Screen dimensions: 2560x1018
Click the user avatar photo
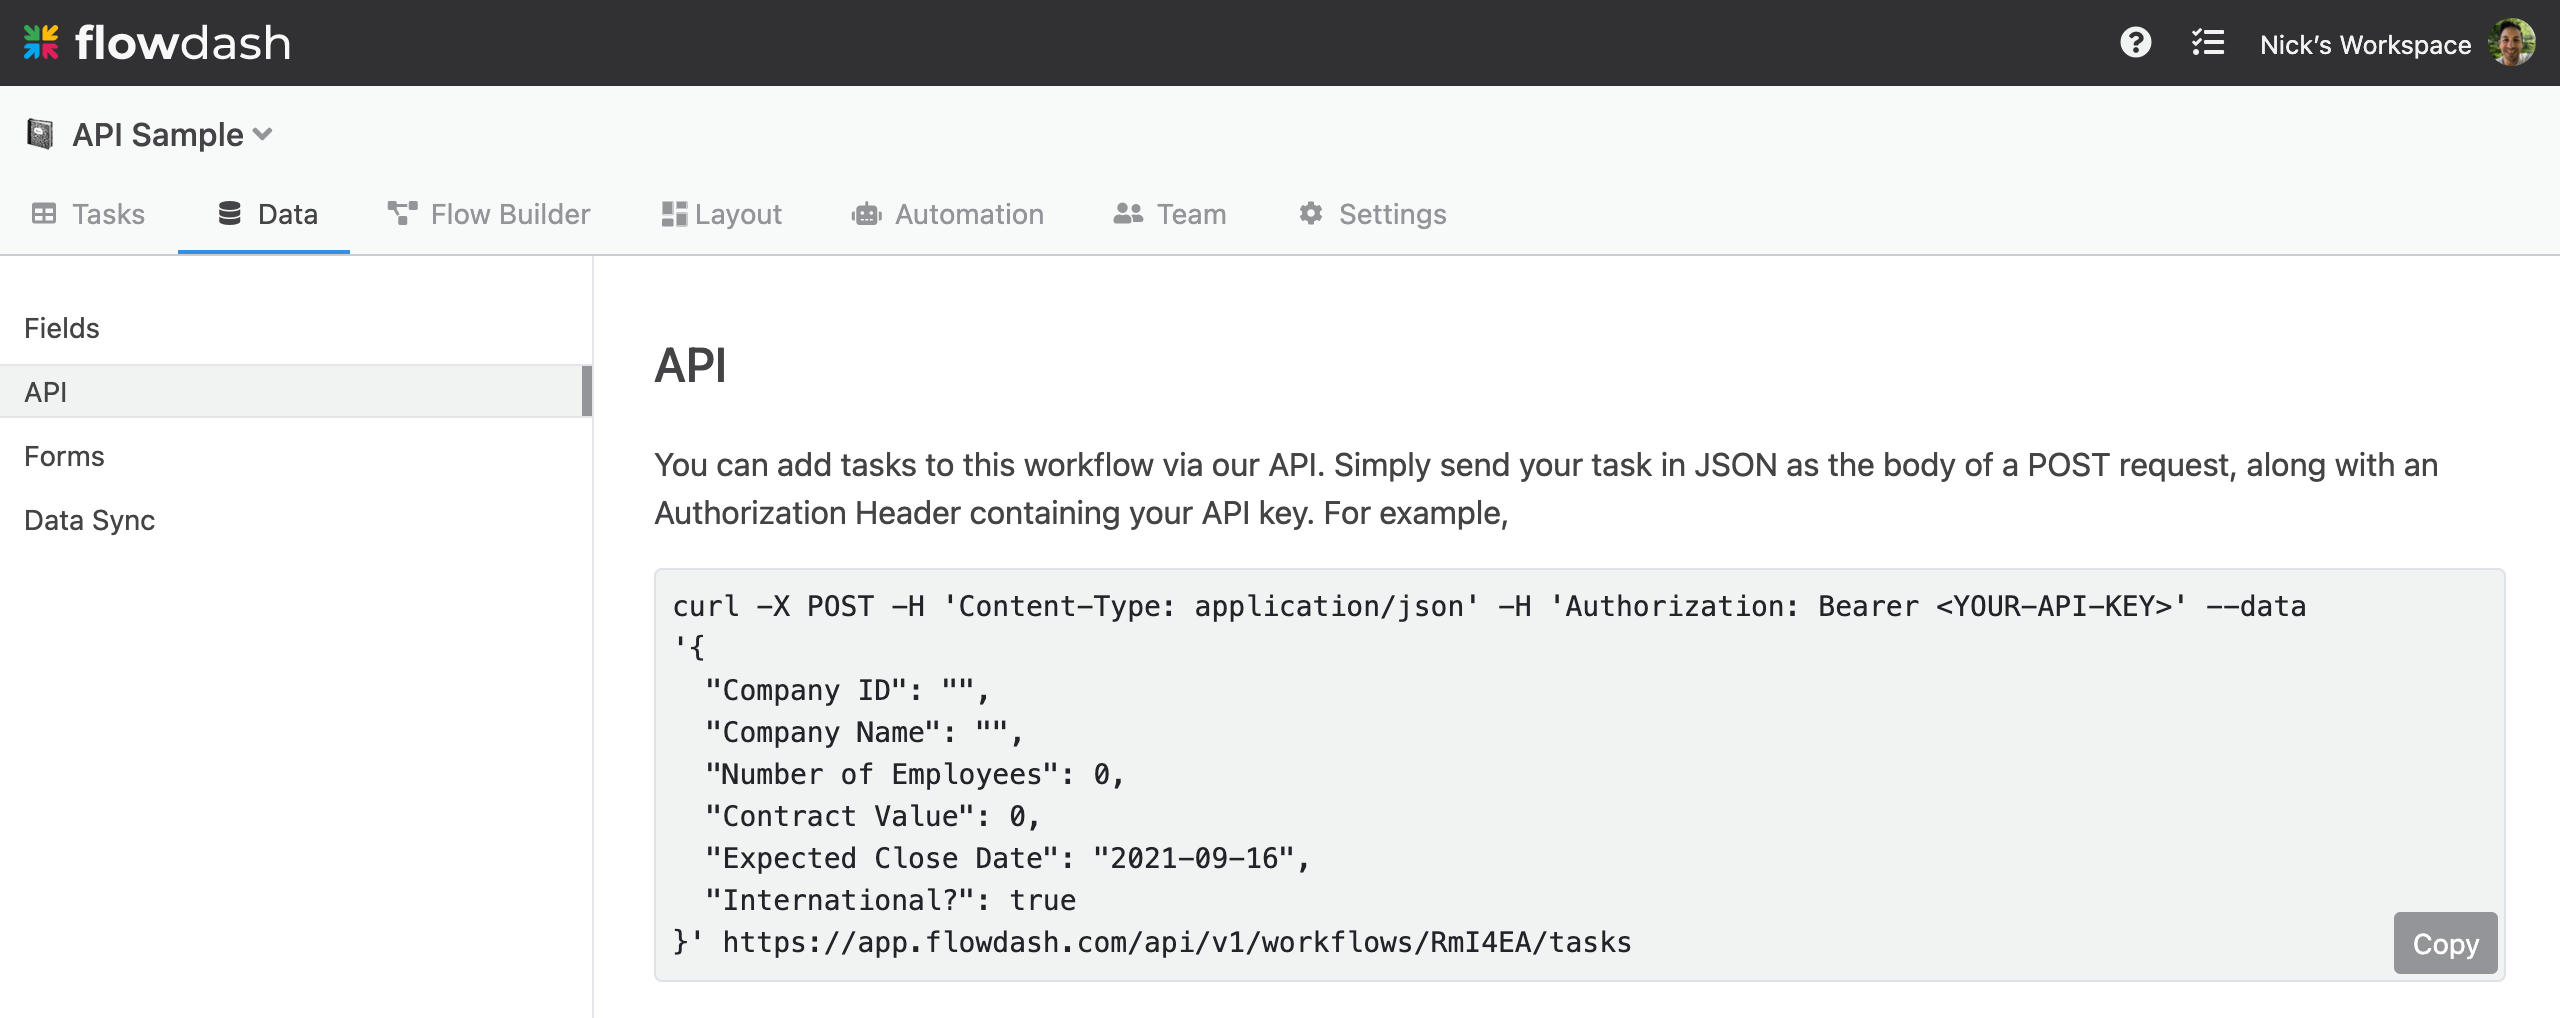click(2512, 43)
